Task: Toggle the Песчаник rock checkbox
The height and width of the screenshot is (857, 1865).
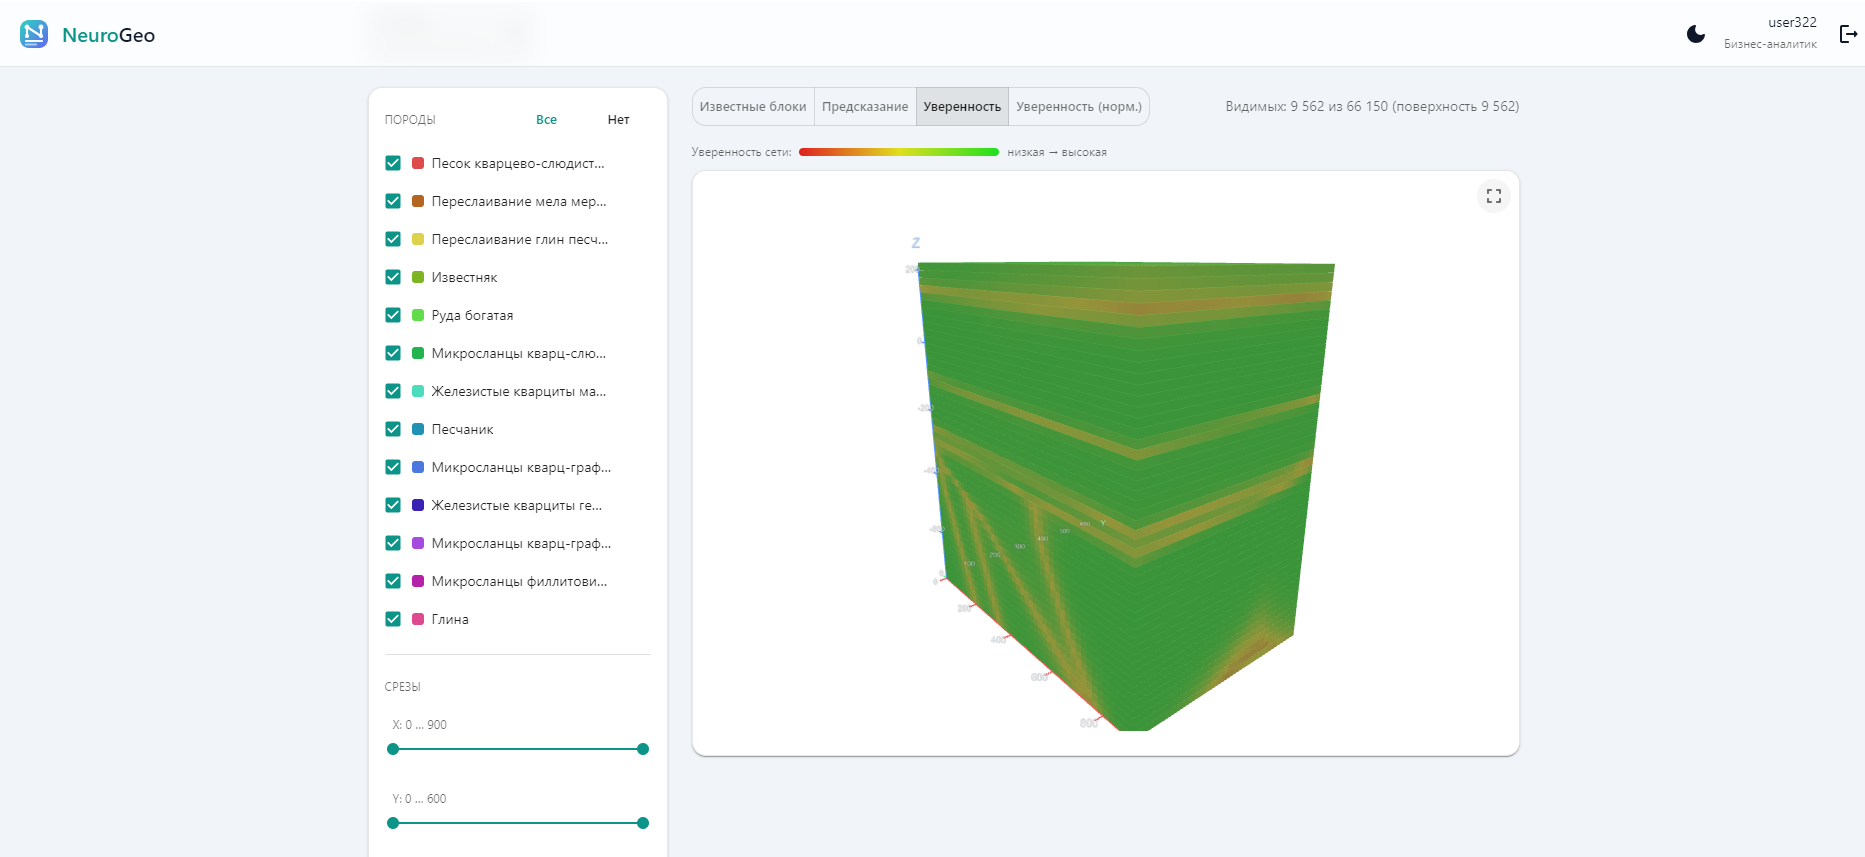Action: pyautogui.click(x=393, y=429)
